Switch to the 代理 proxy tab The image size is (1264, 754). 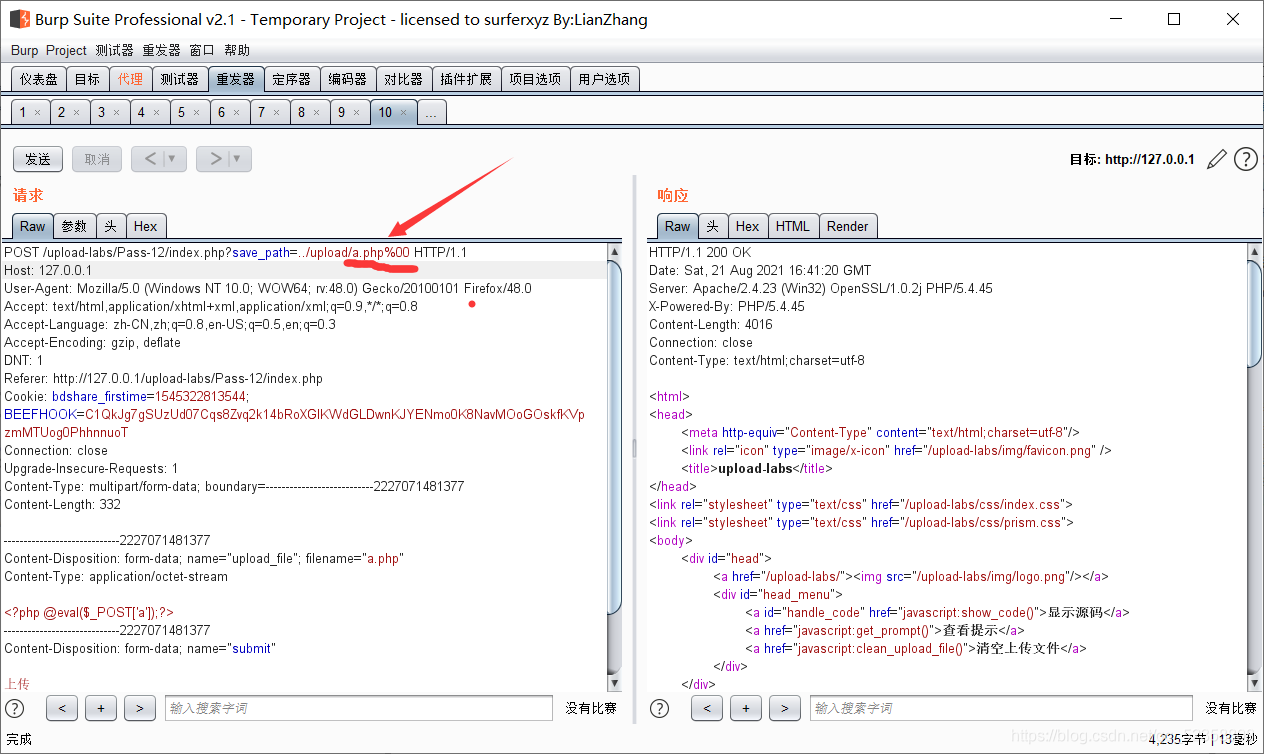[130, 79]
